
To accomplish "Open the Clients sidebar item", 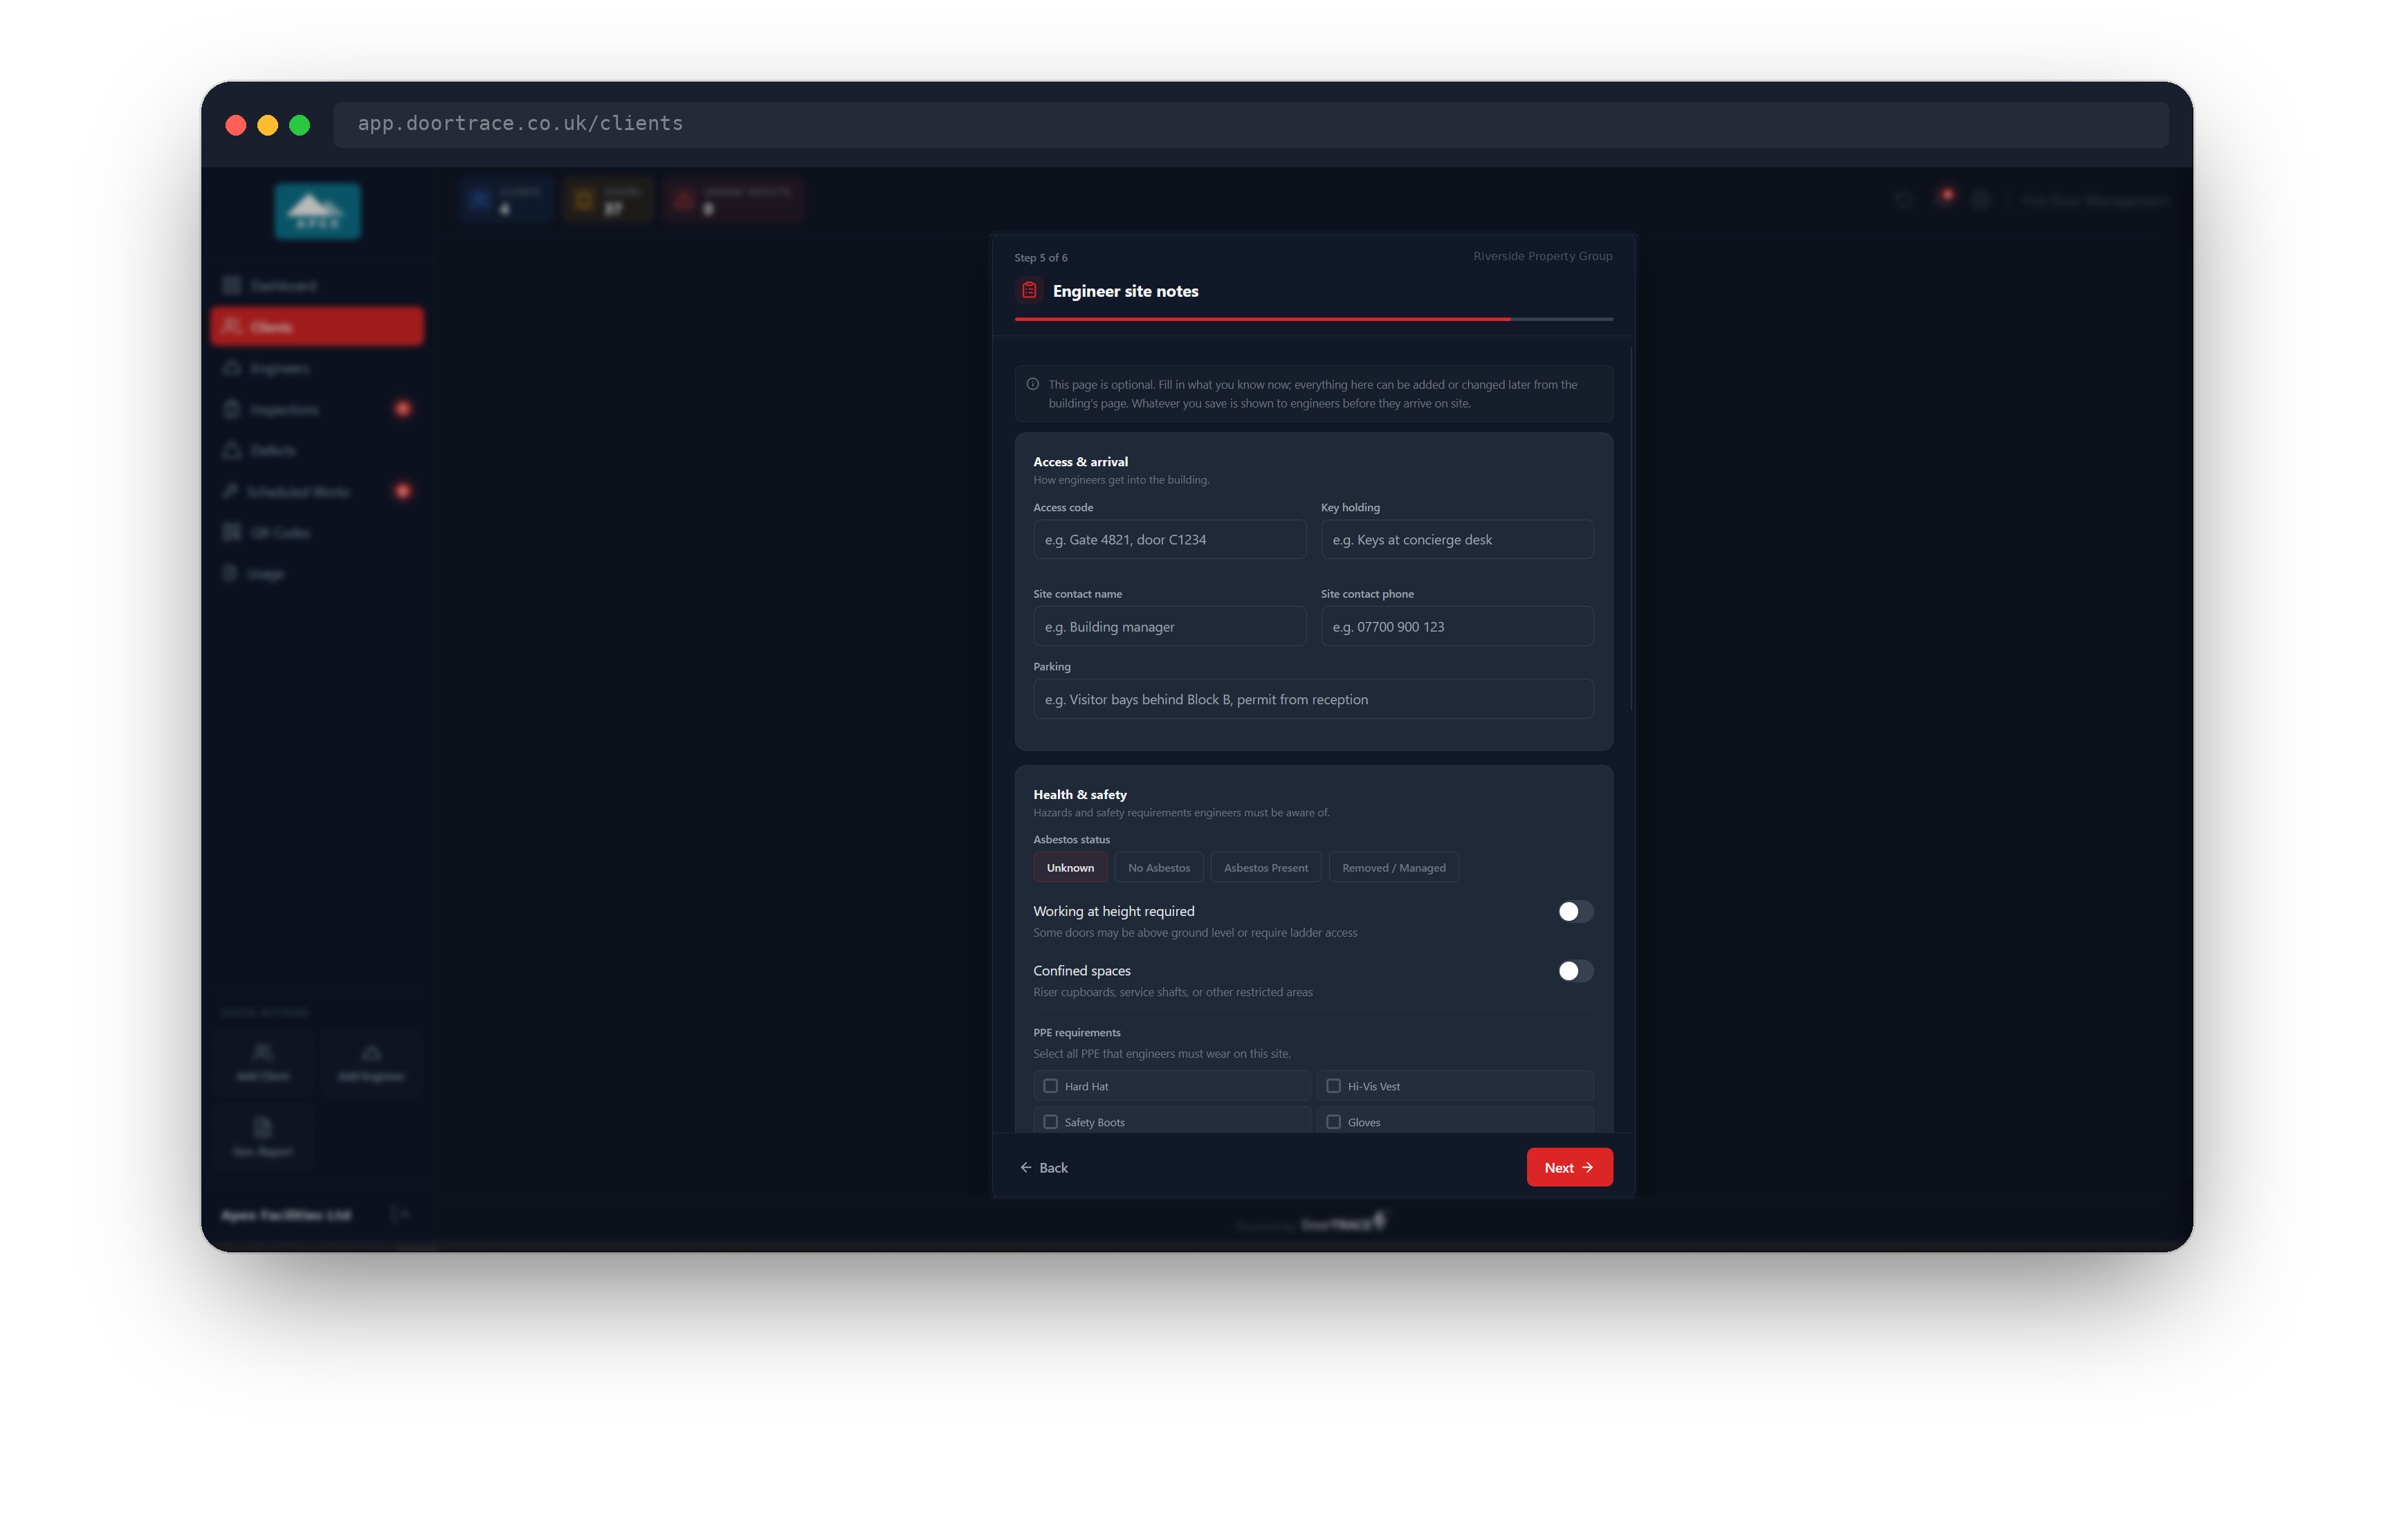I will [317, 327].
